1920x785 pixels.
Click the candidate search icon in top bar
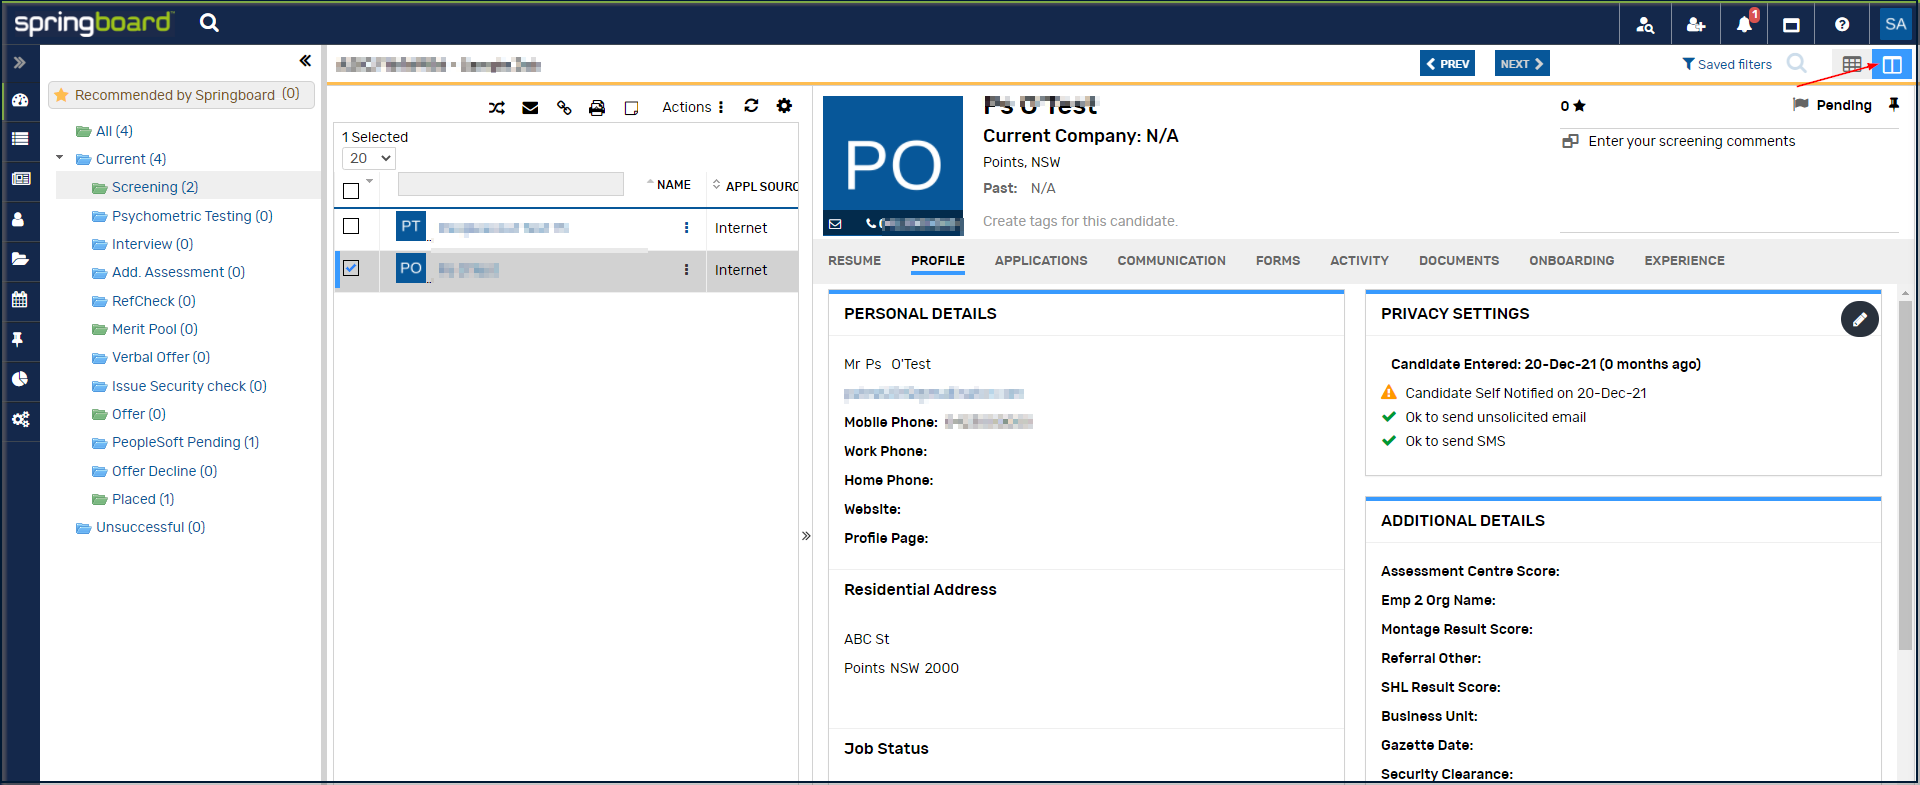coord(1645,24)
